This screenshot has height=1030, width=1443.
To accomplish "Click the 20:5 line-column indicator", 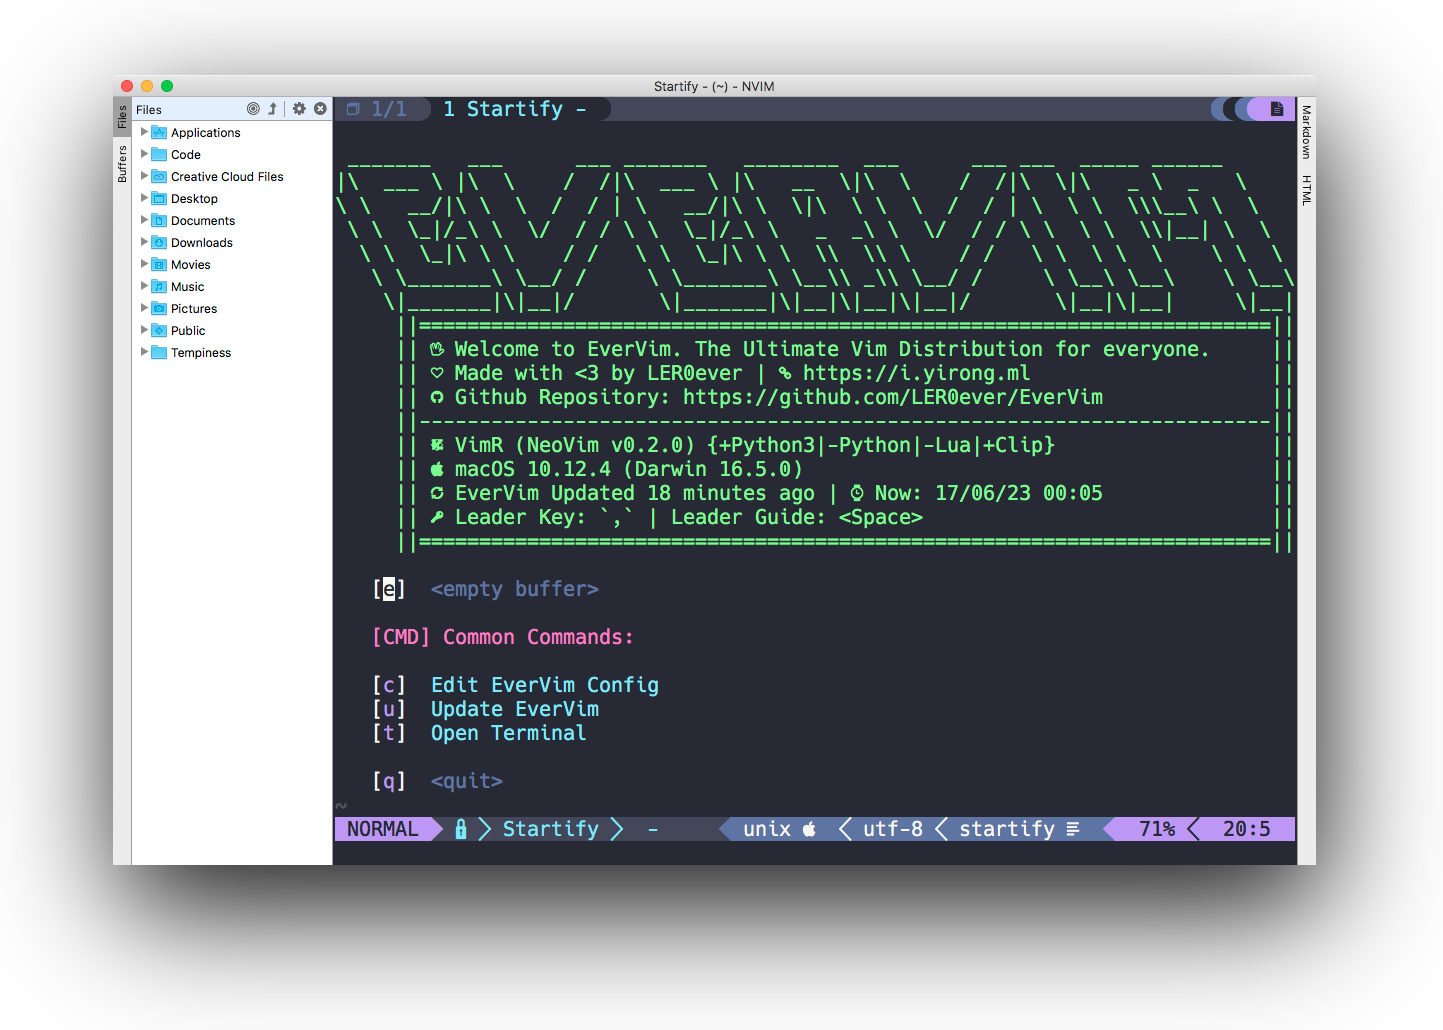I will tap(1247, 829).
